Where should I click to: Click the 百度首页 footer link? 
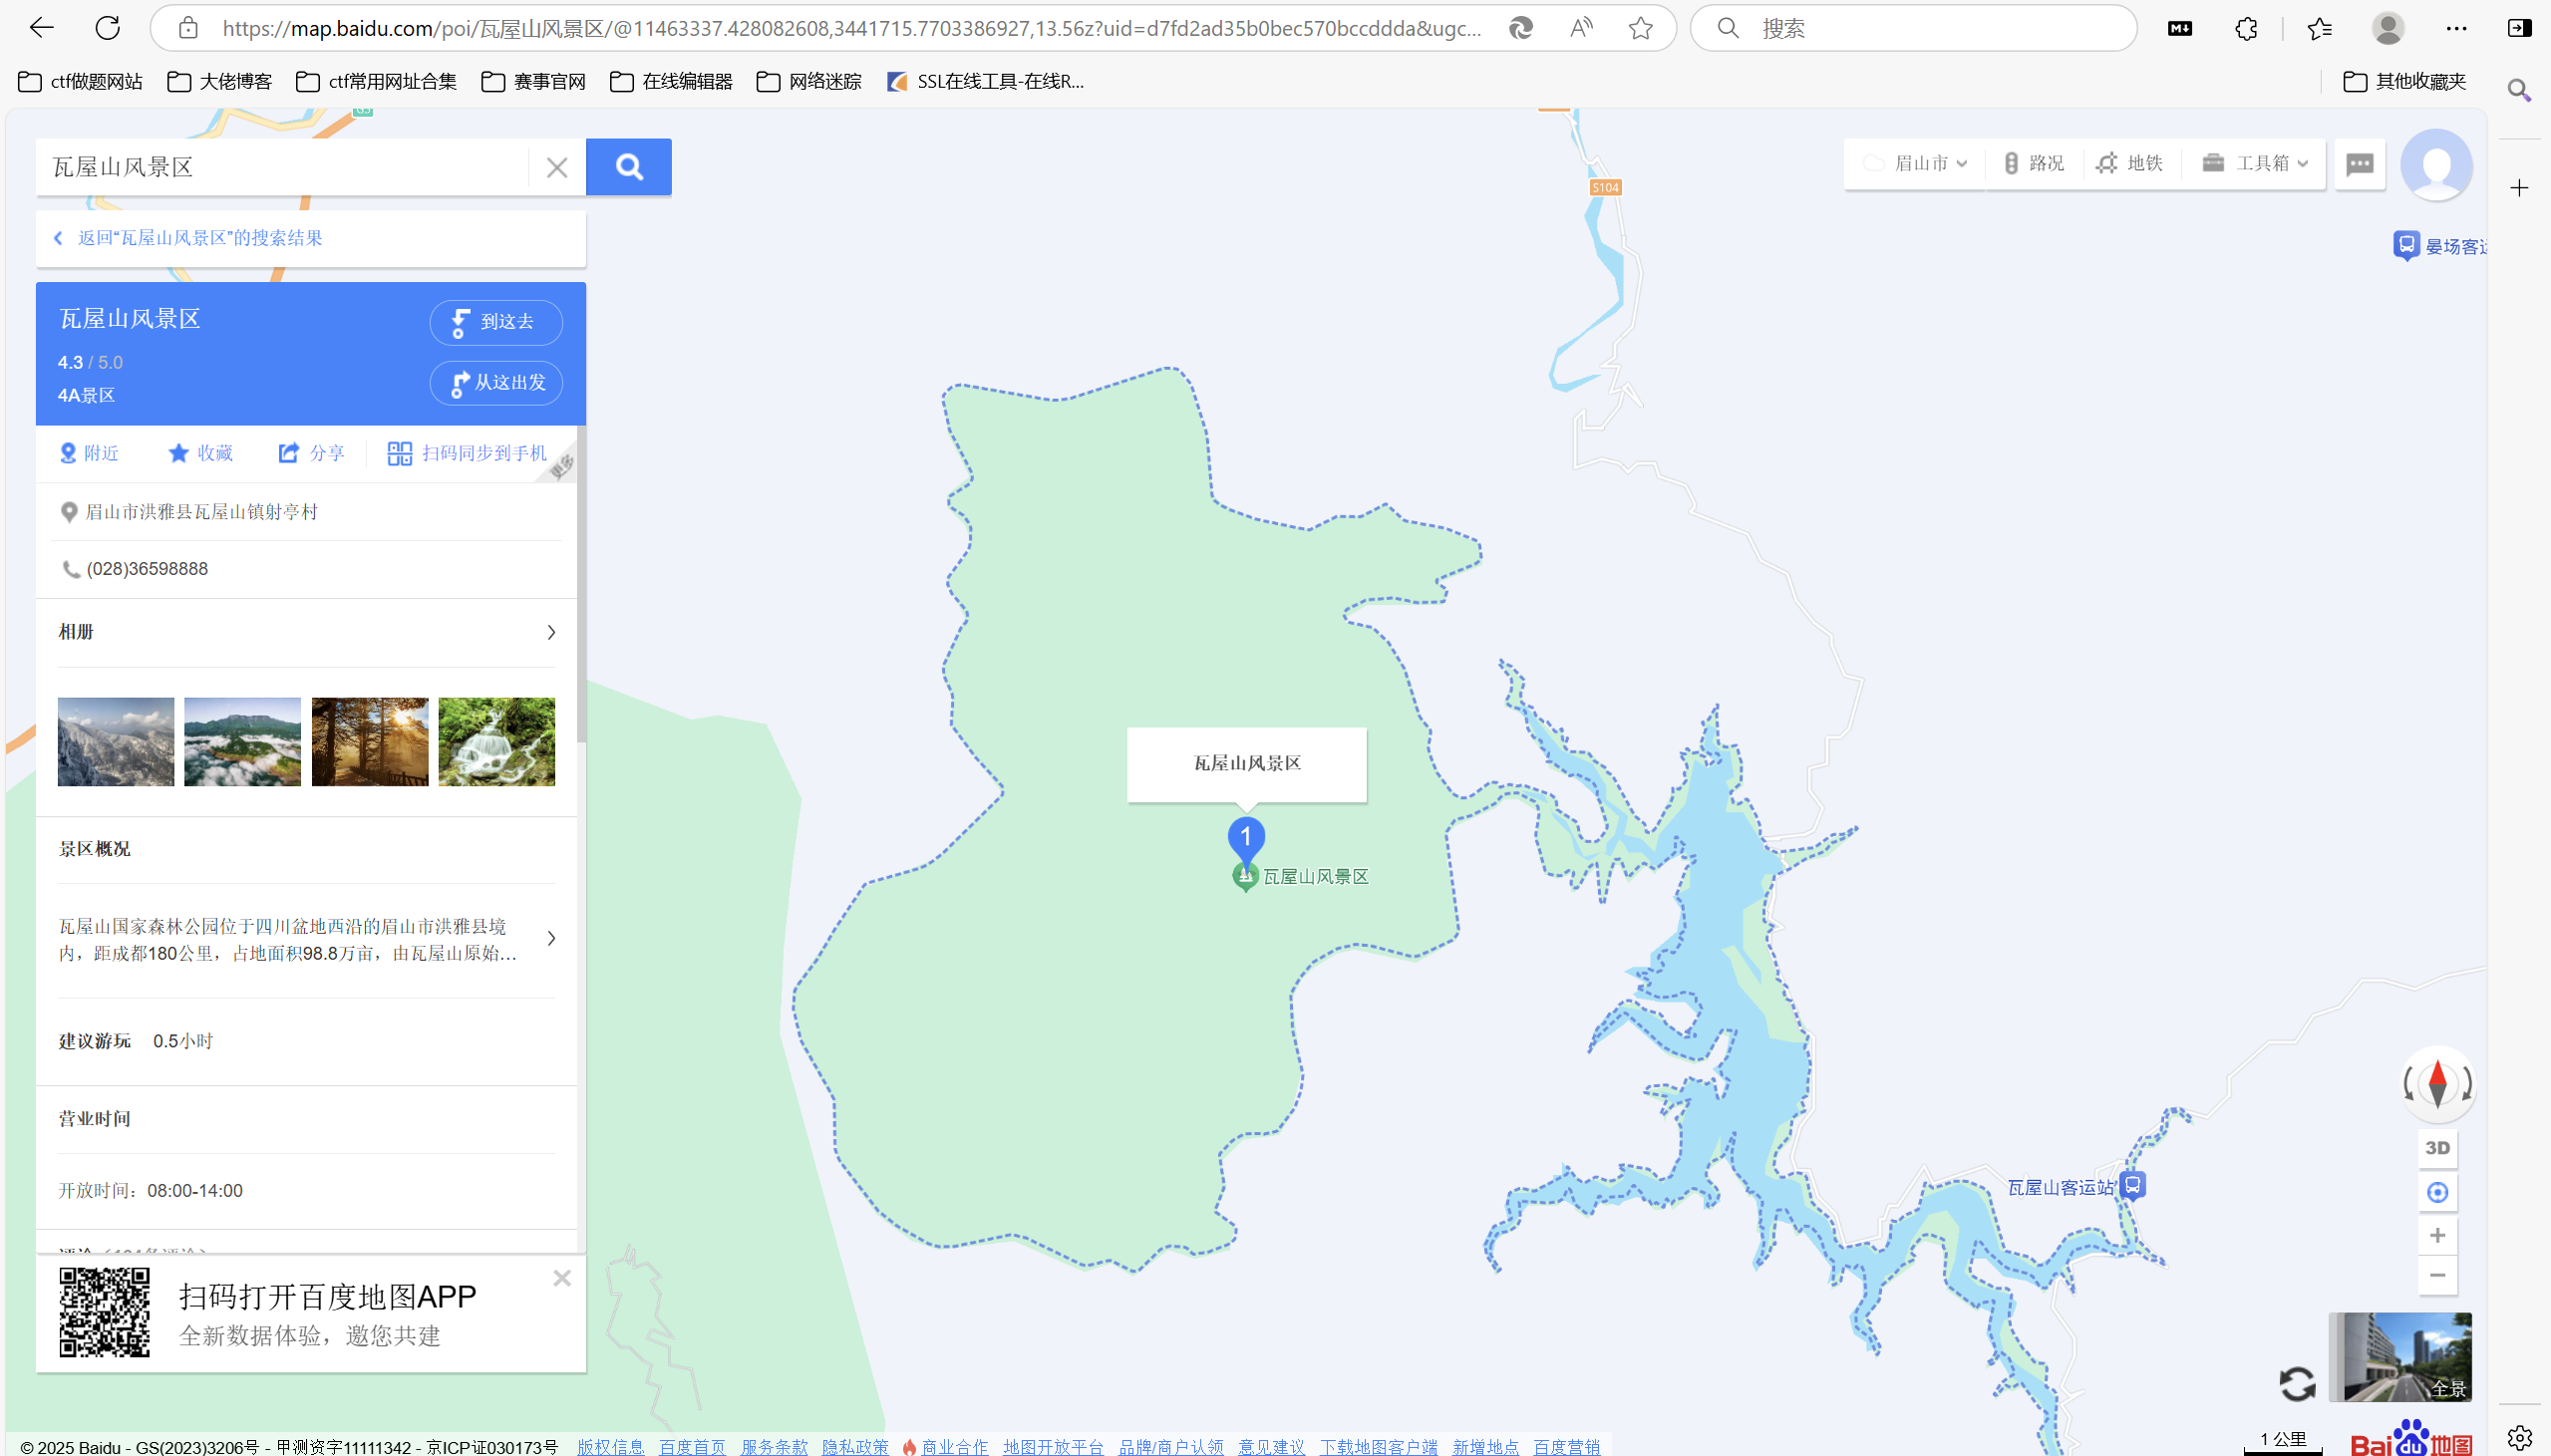click(x=692, y=1446)
